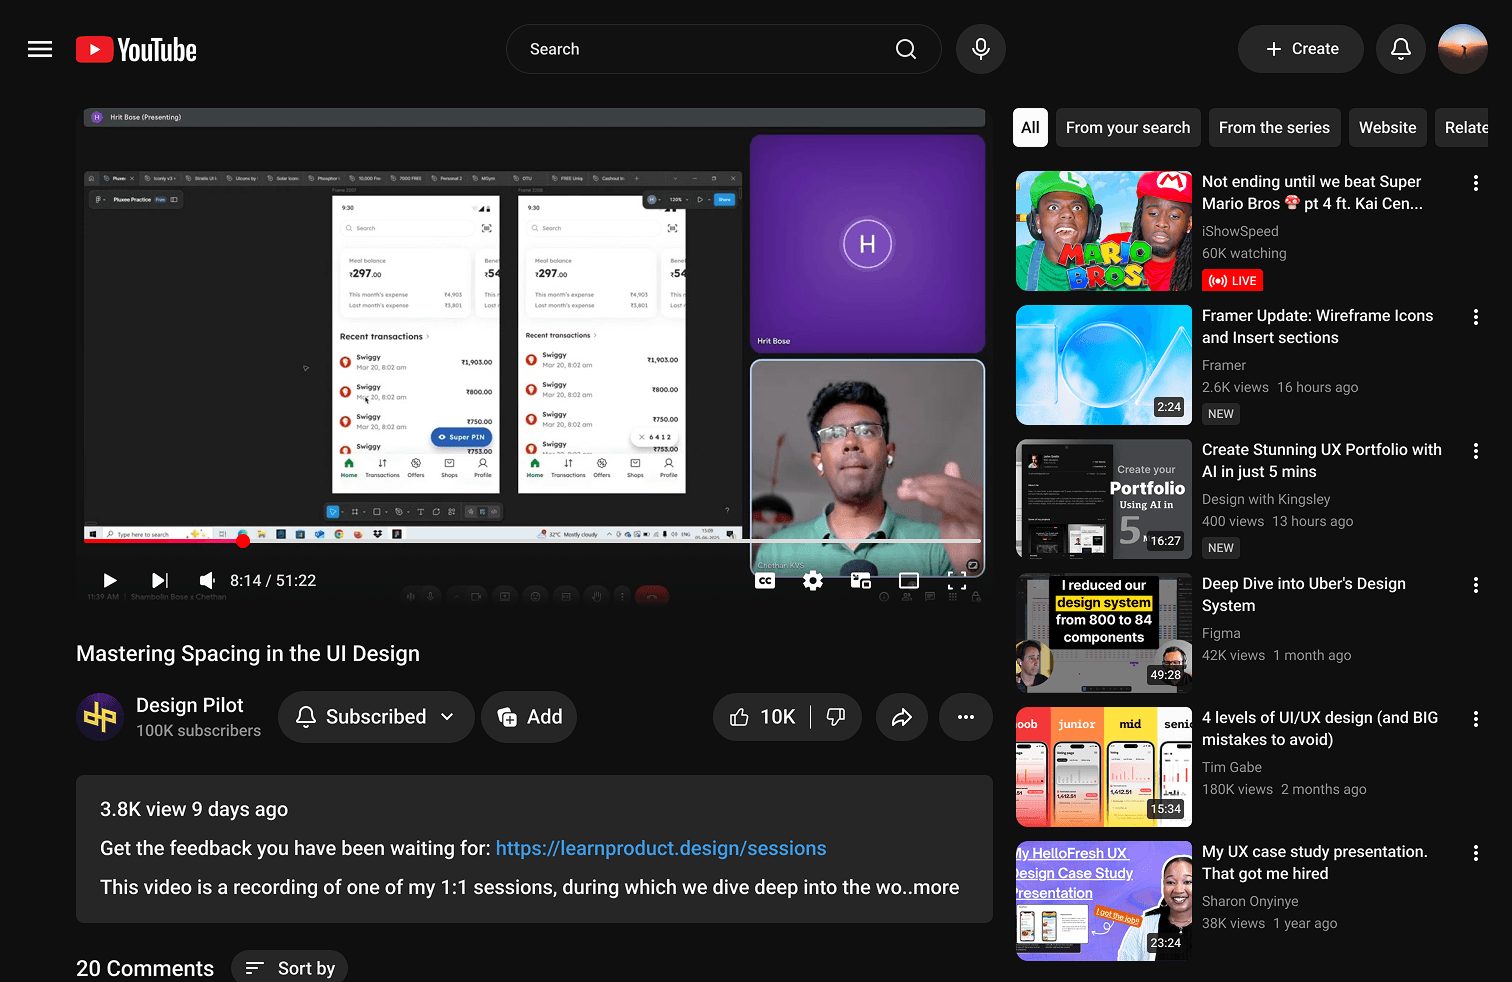The width and height of the screenshot is (1512, 982).
Task: Click the 20 Comments heading
Action: (145, 968)
